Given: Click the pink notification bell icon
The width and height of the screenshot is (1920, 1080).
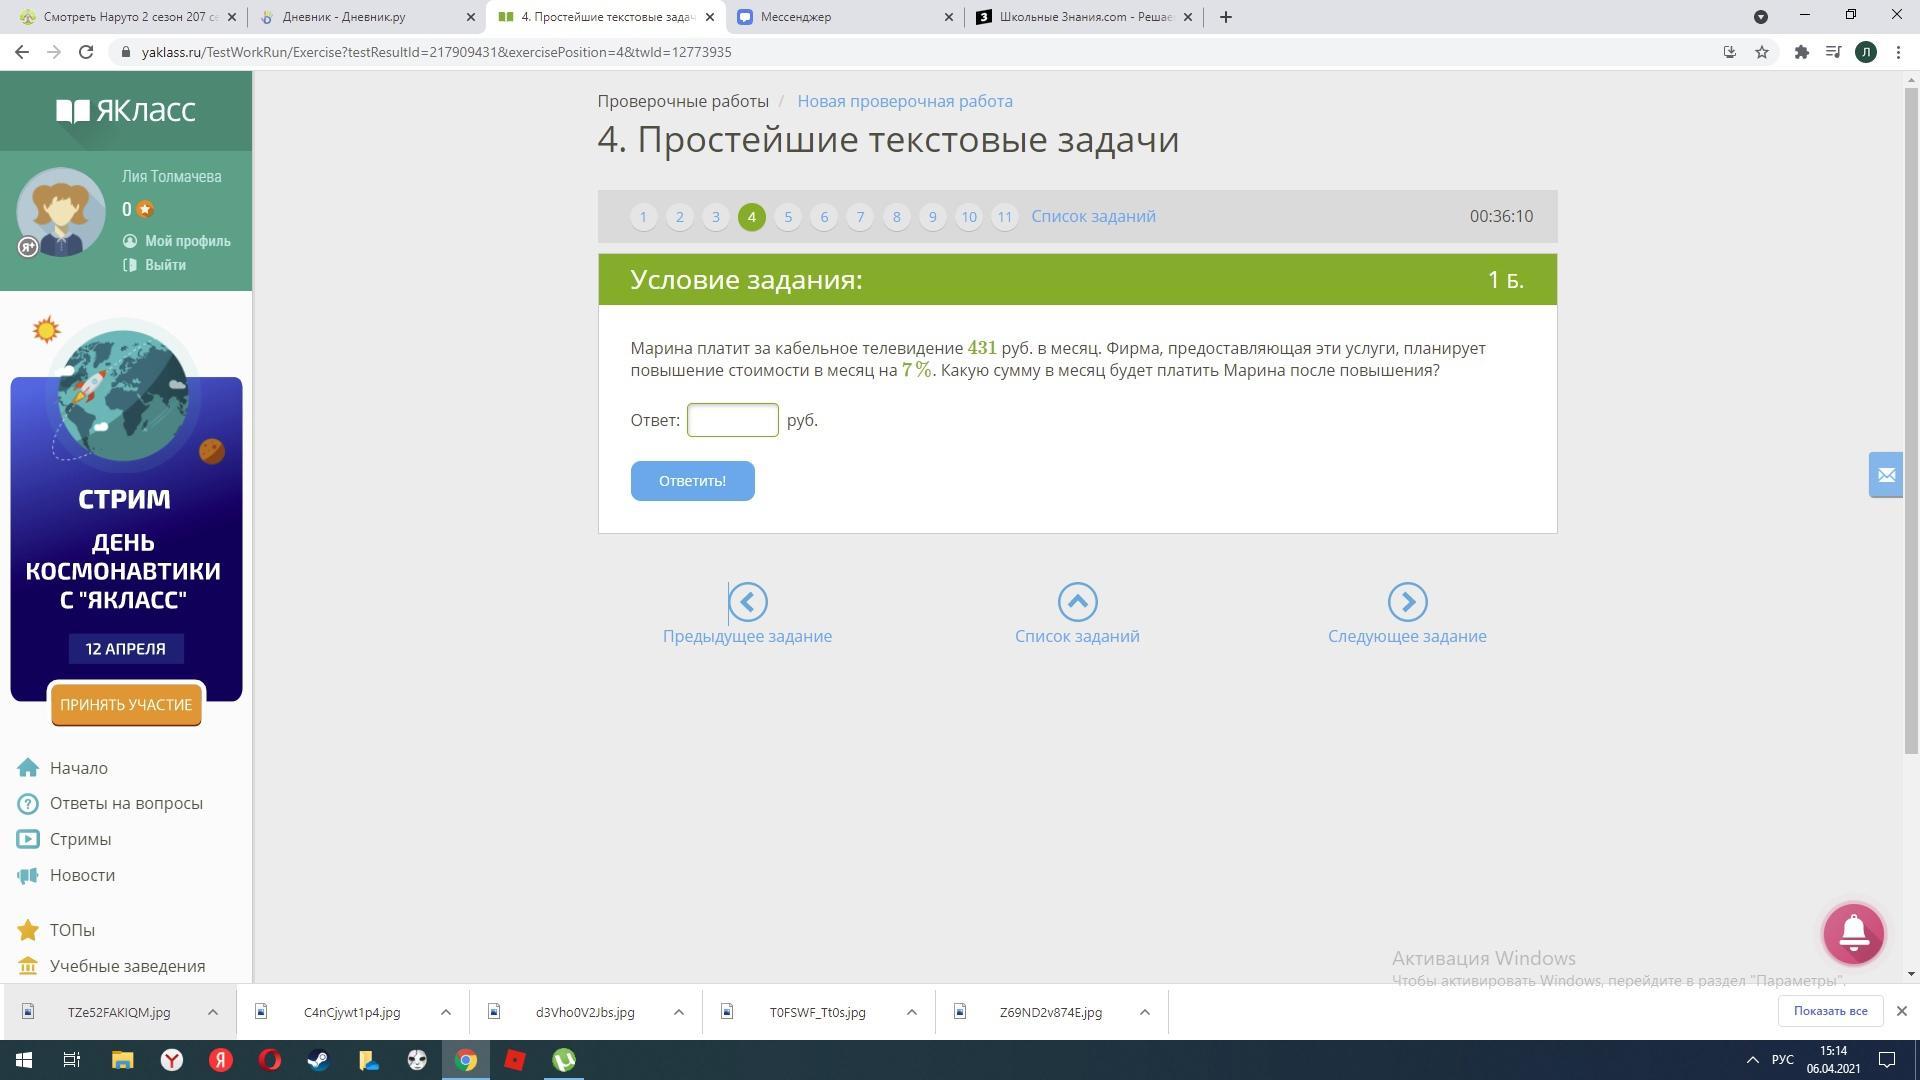Looking at the screenshot, I should pyautogui.click(x=1853, y=933).
